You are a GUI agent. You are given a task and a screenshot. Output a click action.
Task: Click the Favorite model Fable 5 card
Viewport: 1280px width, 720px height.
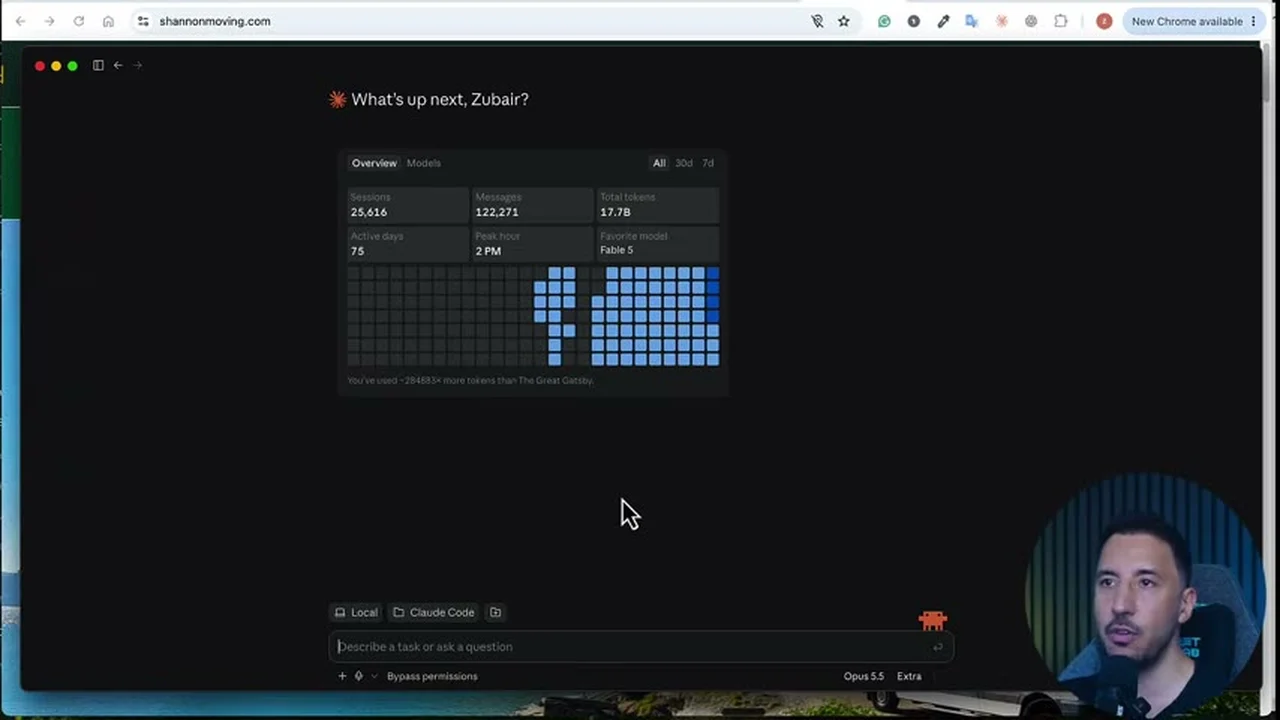[658, 243]
